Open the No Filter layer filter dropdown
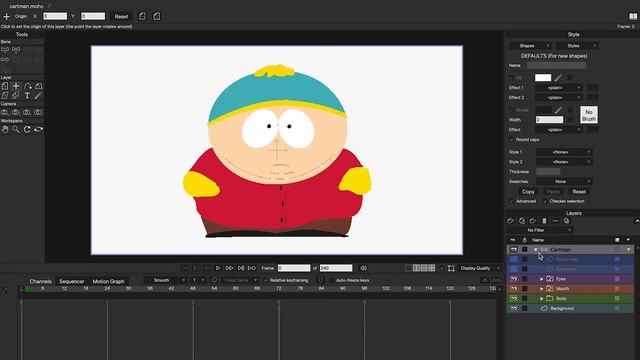Viewport: 640px width, 360px height. [x=540, y=230]
